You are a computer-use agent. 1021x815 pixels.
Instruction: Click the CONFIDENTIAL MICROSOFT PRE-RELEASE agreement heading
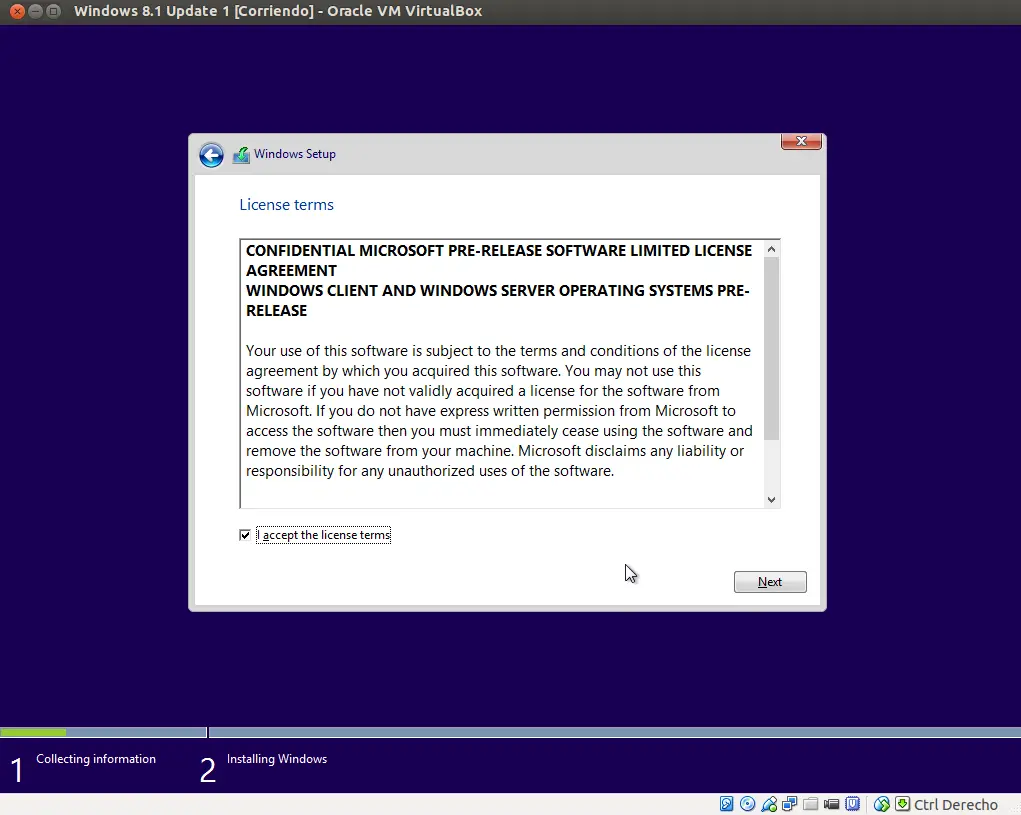(x=499, y=281)
